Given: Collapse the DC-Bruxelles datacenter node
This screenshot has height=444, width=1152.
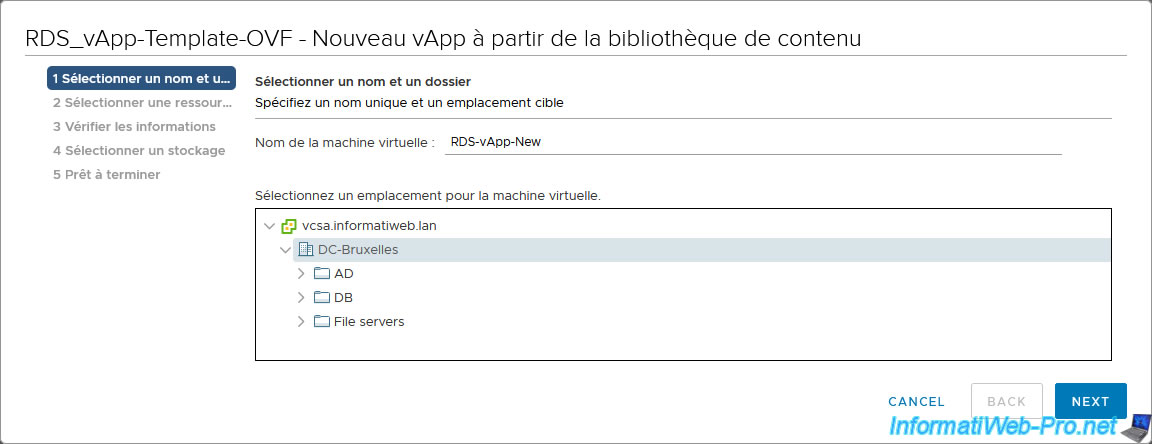Looking at the screenshot, I should pos(285,250).
